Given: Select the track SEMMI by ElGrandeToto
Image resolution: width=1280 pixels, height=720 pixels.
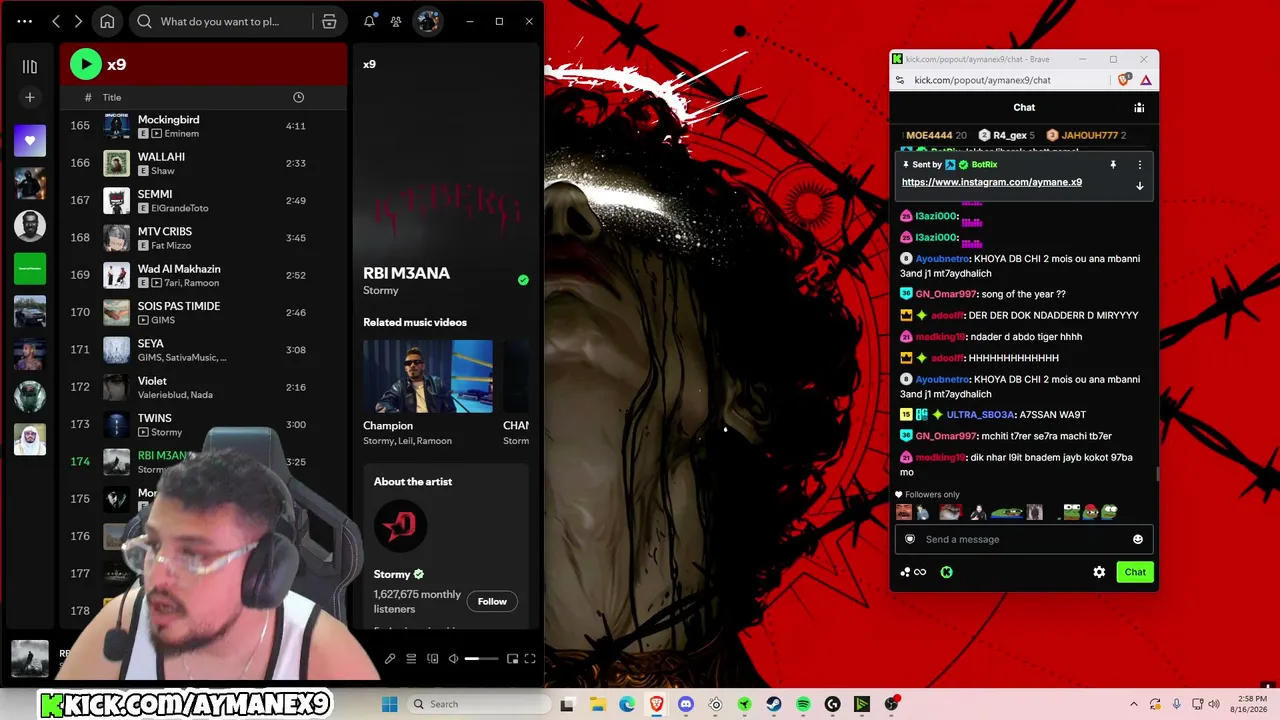Looking at the screenshot, I should pyautogui.click(x=203, y=200).
